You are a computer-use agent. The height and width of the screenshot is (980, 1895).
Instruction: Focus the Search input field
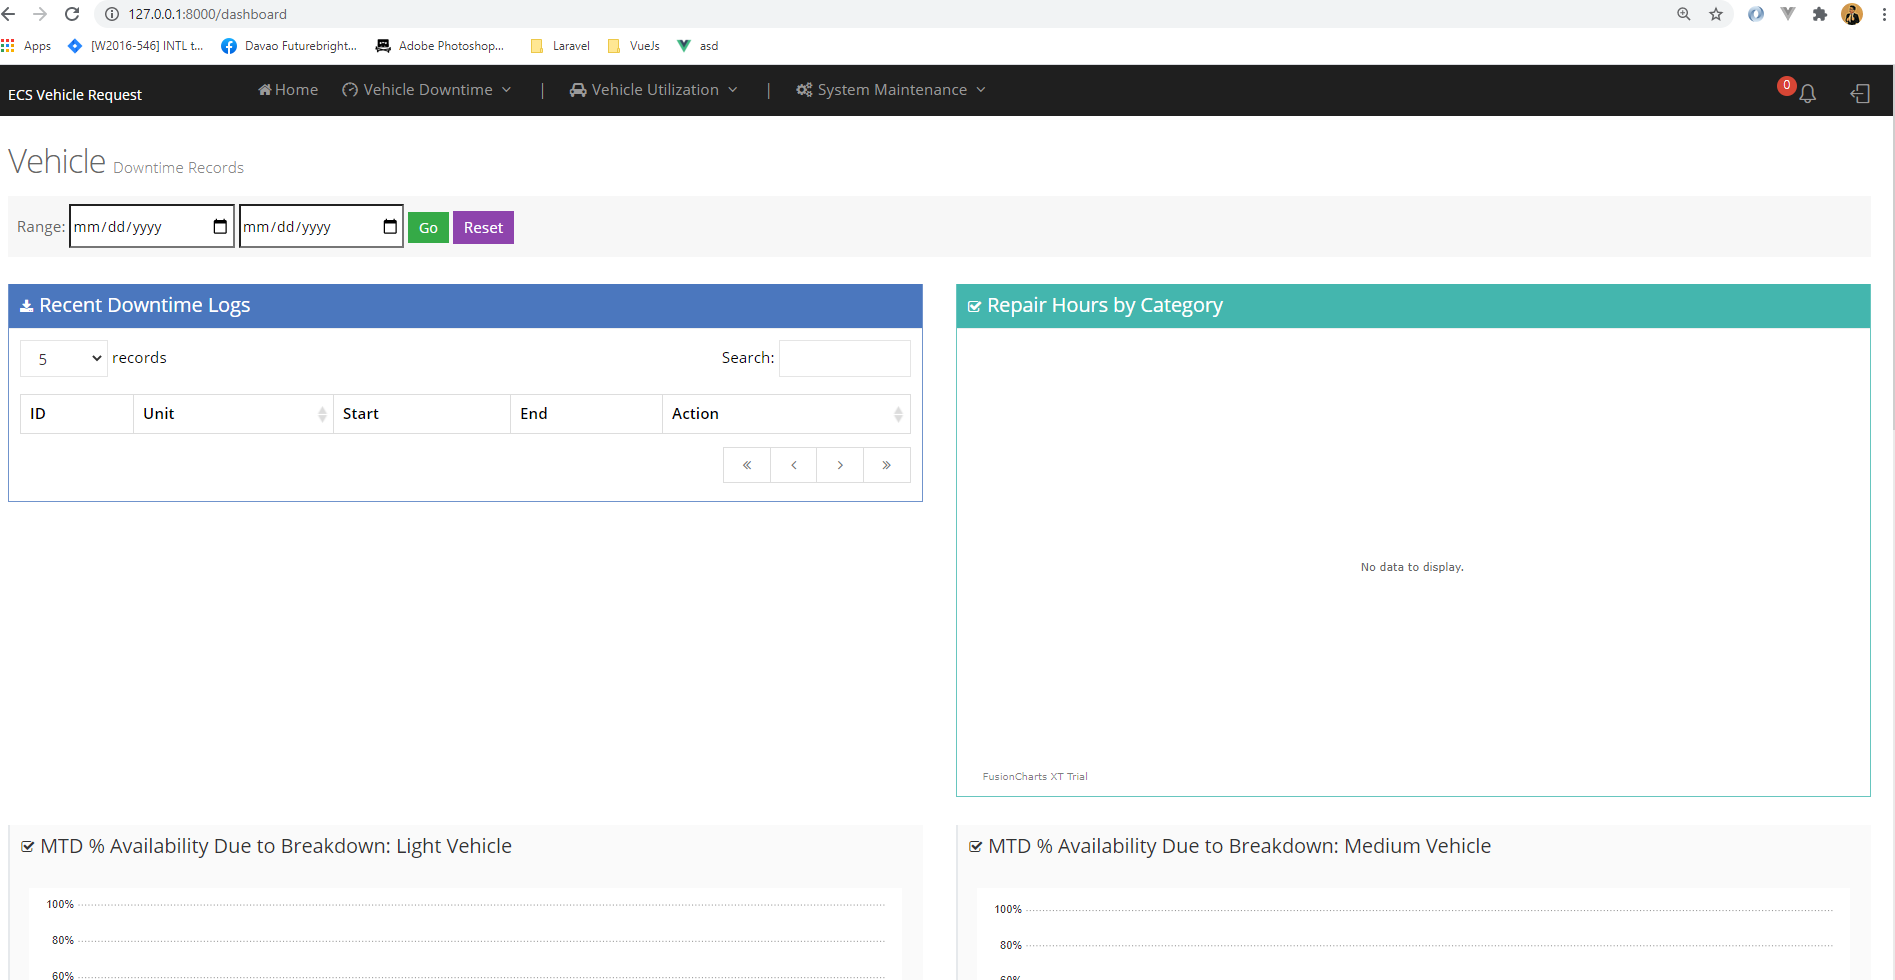point(845,358)
